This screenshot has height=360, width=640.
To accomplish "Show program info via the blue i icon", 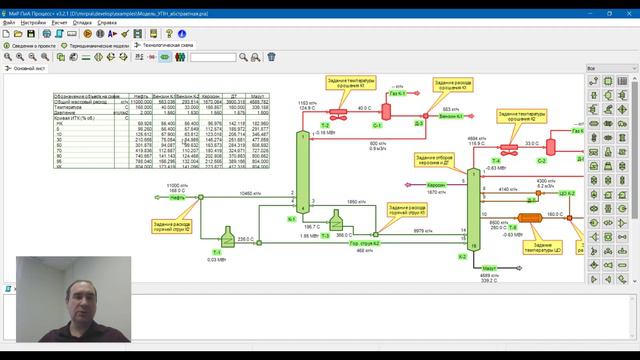I will (182, 34).
